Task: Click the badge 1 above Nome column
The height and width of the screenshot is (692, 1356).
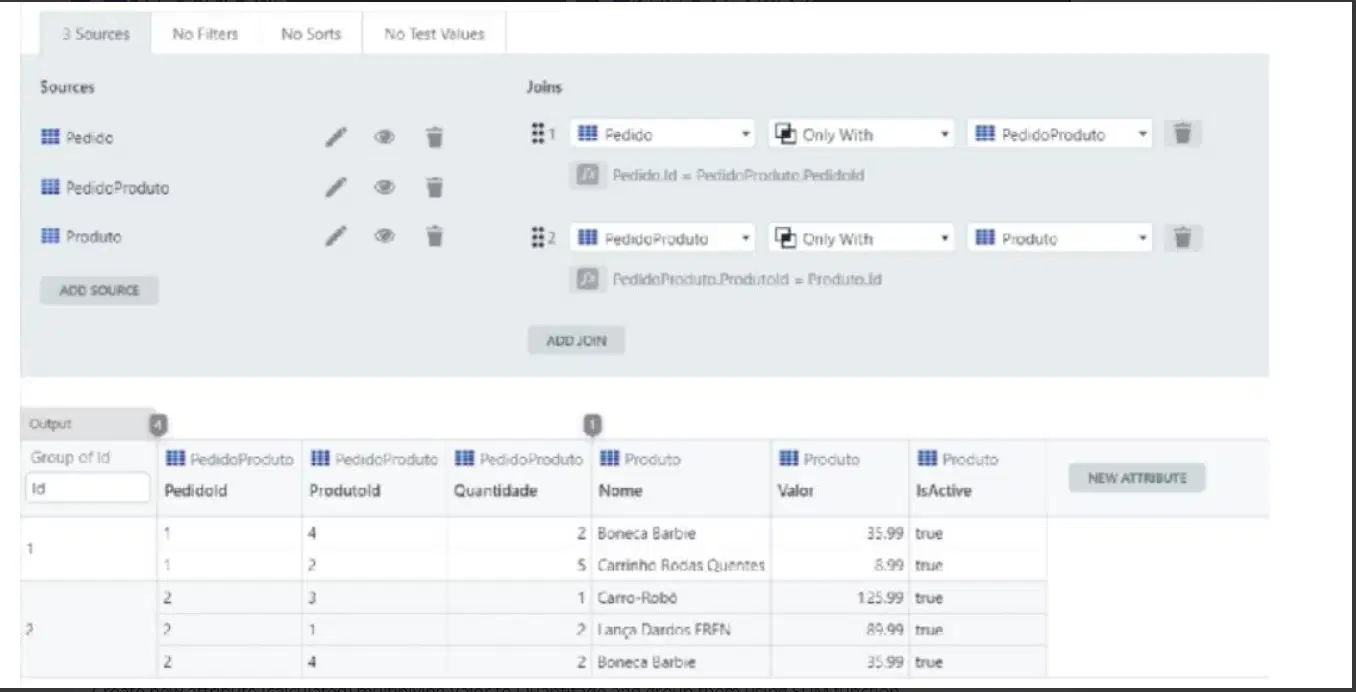Action: tap(592, 425)
